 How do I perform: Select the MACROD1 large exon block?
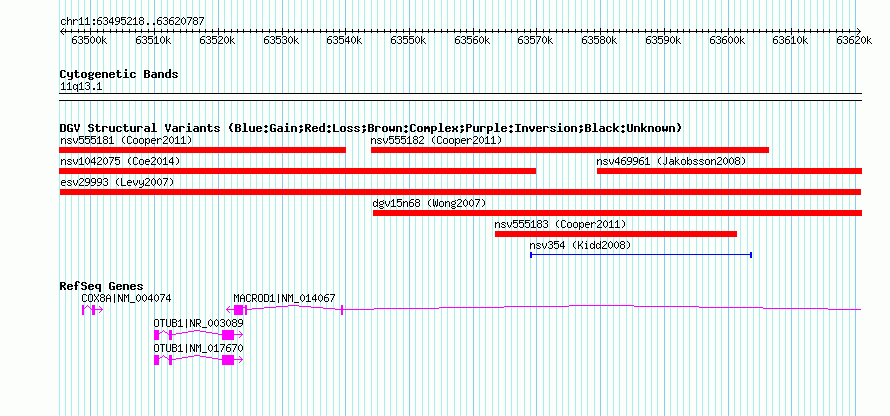tap(238, 310)
